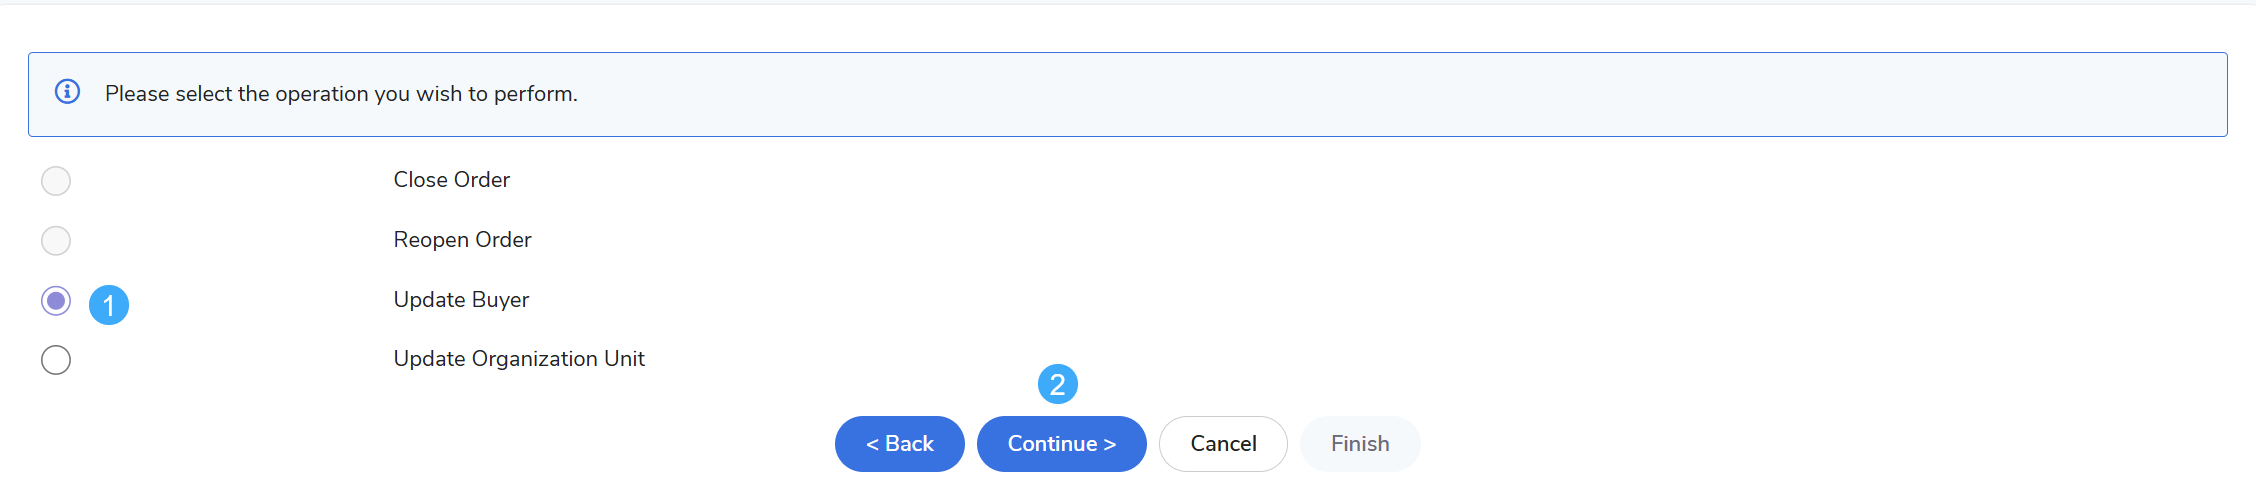Viewport: 2256px width, 500px height.
Task: Click the 'Close Order' label text
Action: click(x=451, y=180)
